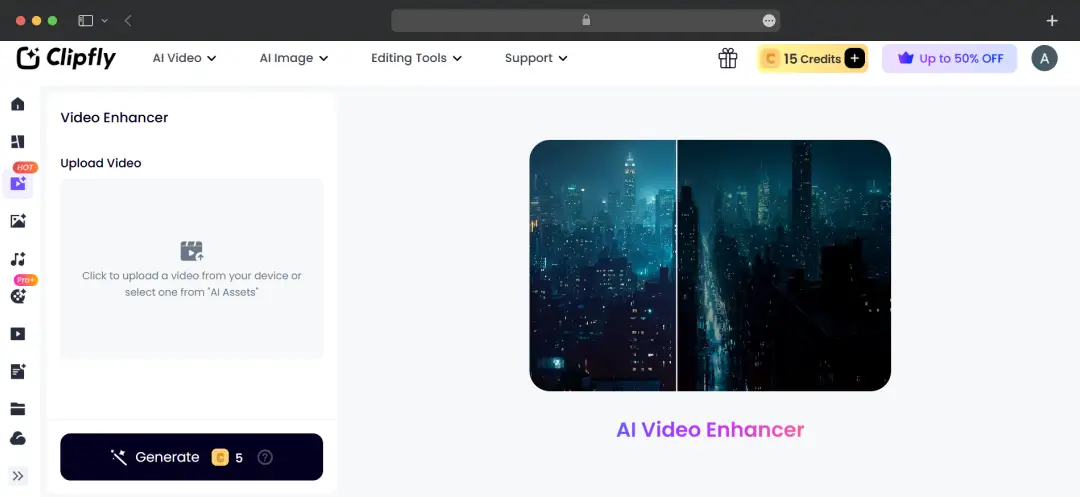
Task: Click the 15 Credits badge
Action: click(x=812, y=59)
